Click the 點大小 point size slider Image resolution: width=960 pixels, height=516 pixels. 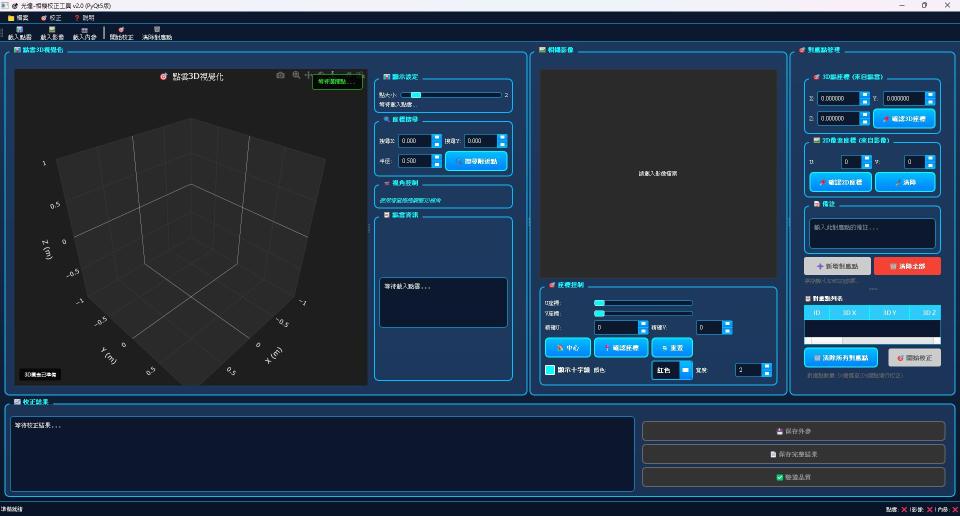(442, 95)
